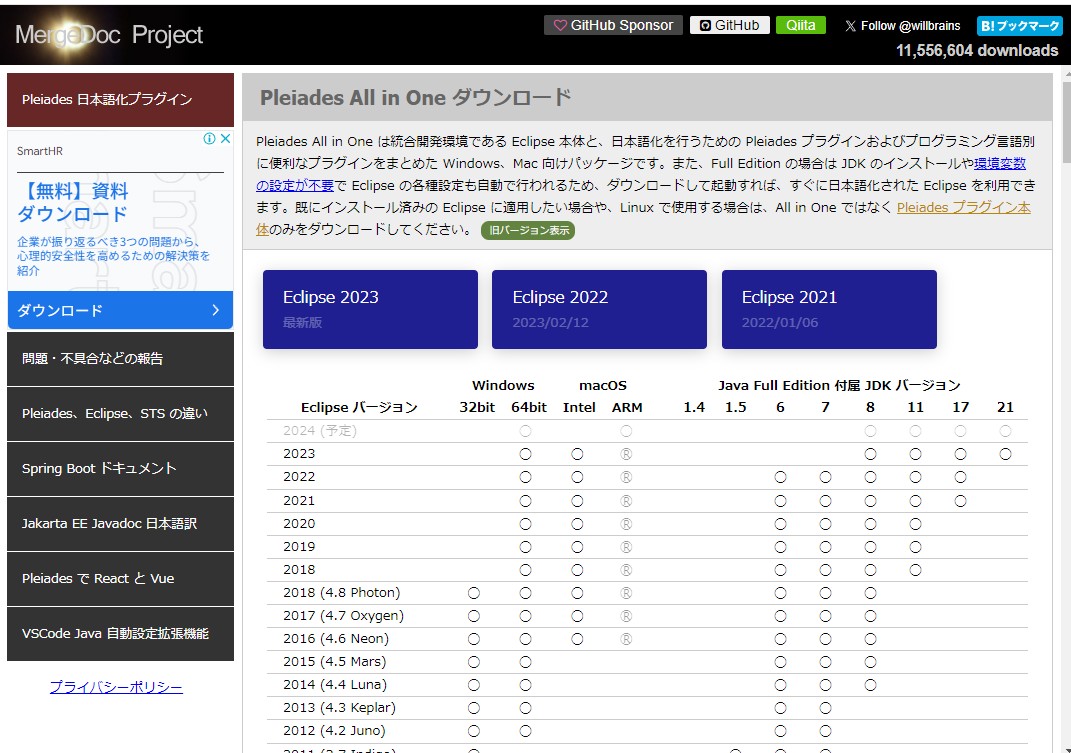The height and width of the screenshot is (753, 1071).
Task: Follow @willbrains on X
Action: pos(902,25)
